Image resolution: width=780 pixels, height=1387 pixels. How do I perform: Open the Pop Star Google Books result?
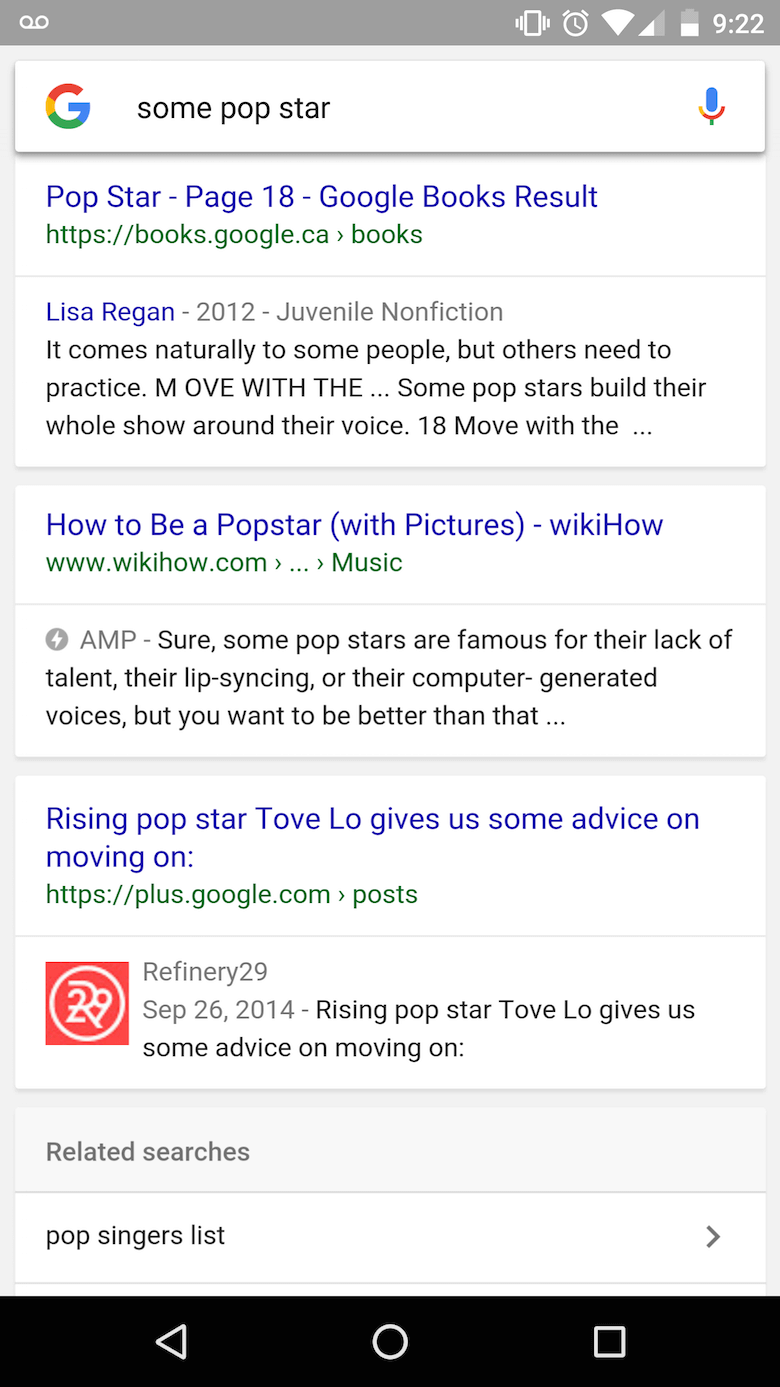320,196
